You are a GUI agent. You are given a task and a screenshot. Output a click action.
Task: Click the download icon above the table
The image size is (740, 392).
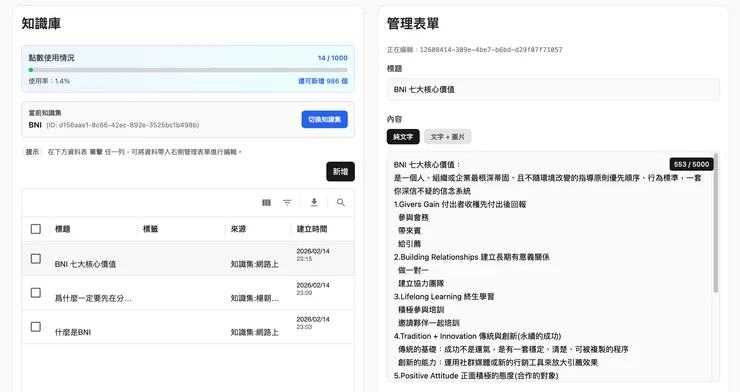(x=314, y=202)
